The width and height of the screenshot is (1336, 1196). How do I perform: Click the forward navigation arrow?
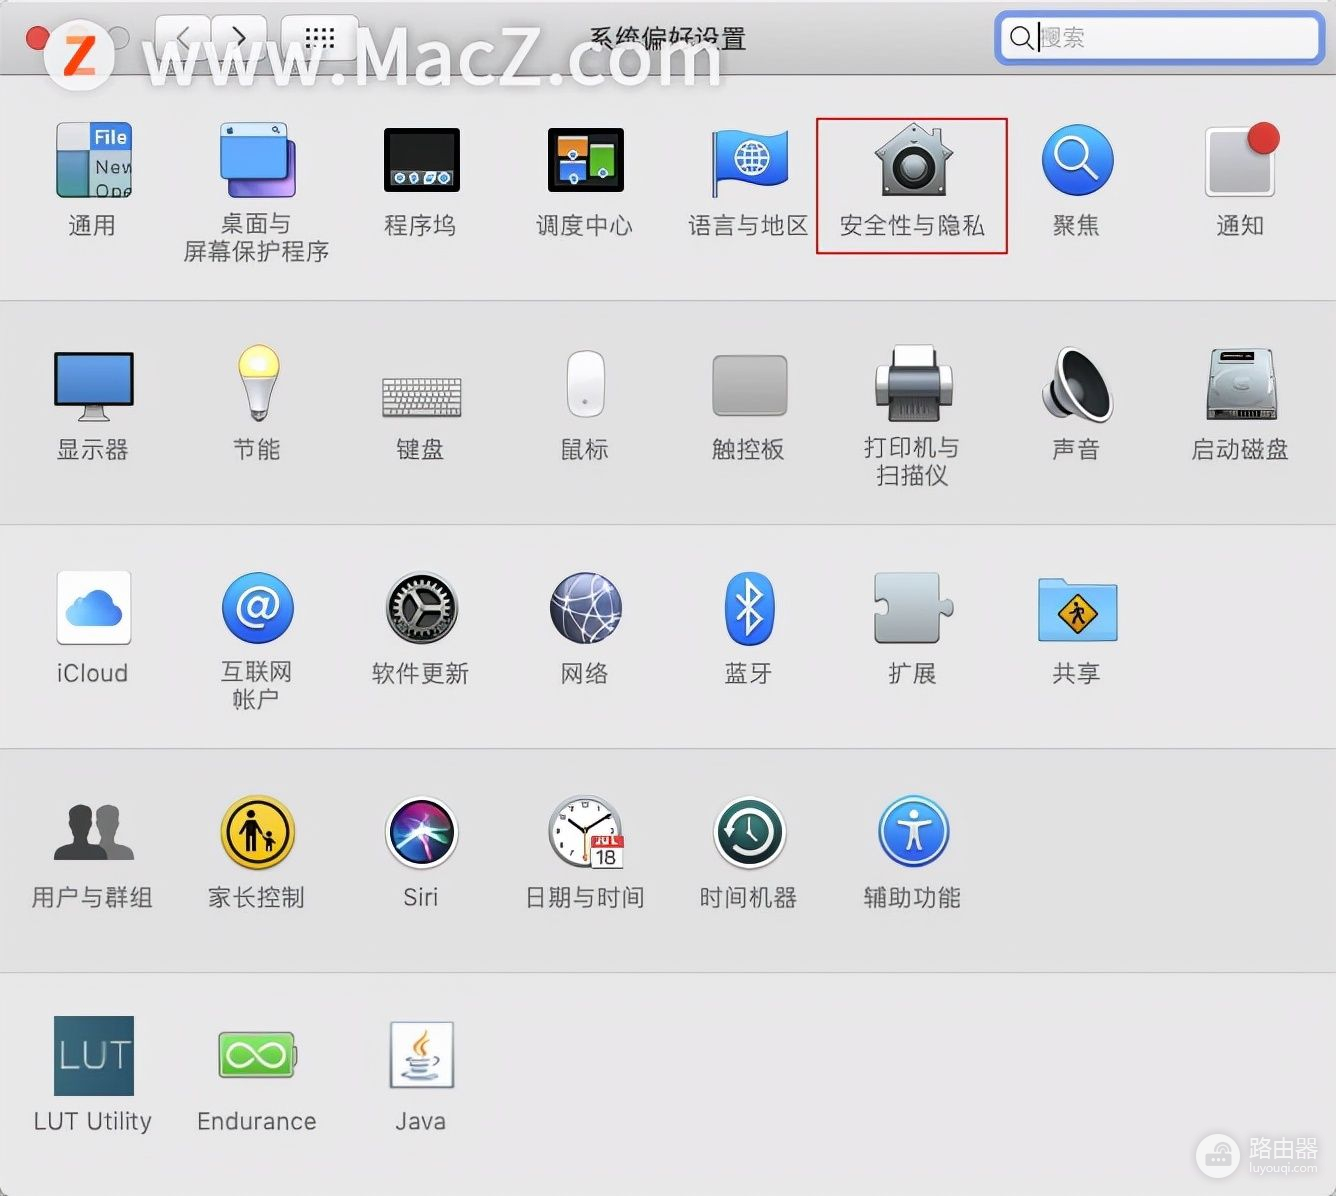coord(239,38)
